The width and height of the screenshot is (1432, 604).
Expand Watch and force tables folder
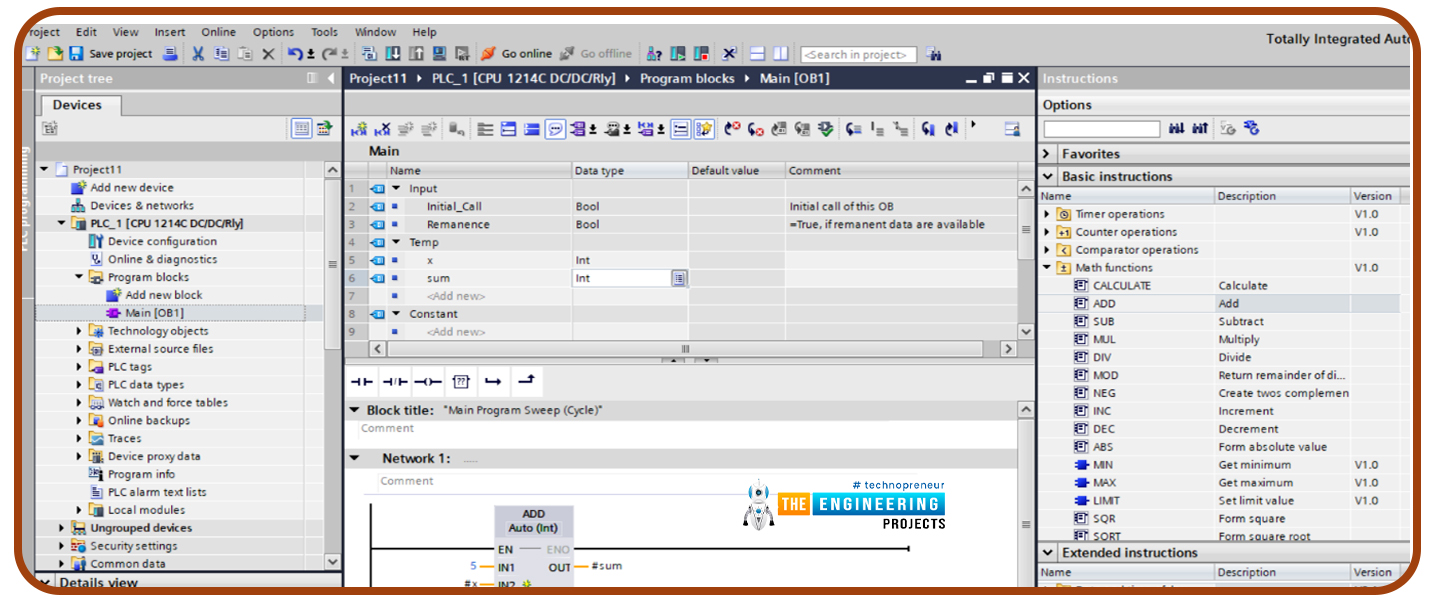80,403
